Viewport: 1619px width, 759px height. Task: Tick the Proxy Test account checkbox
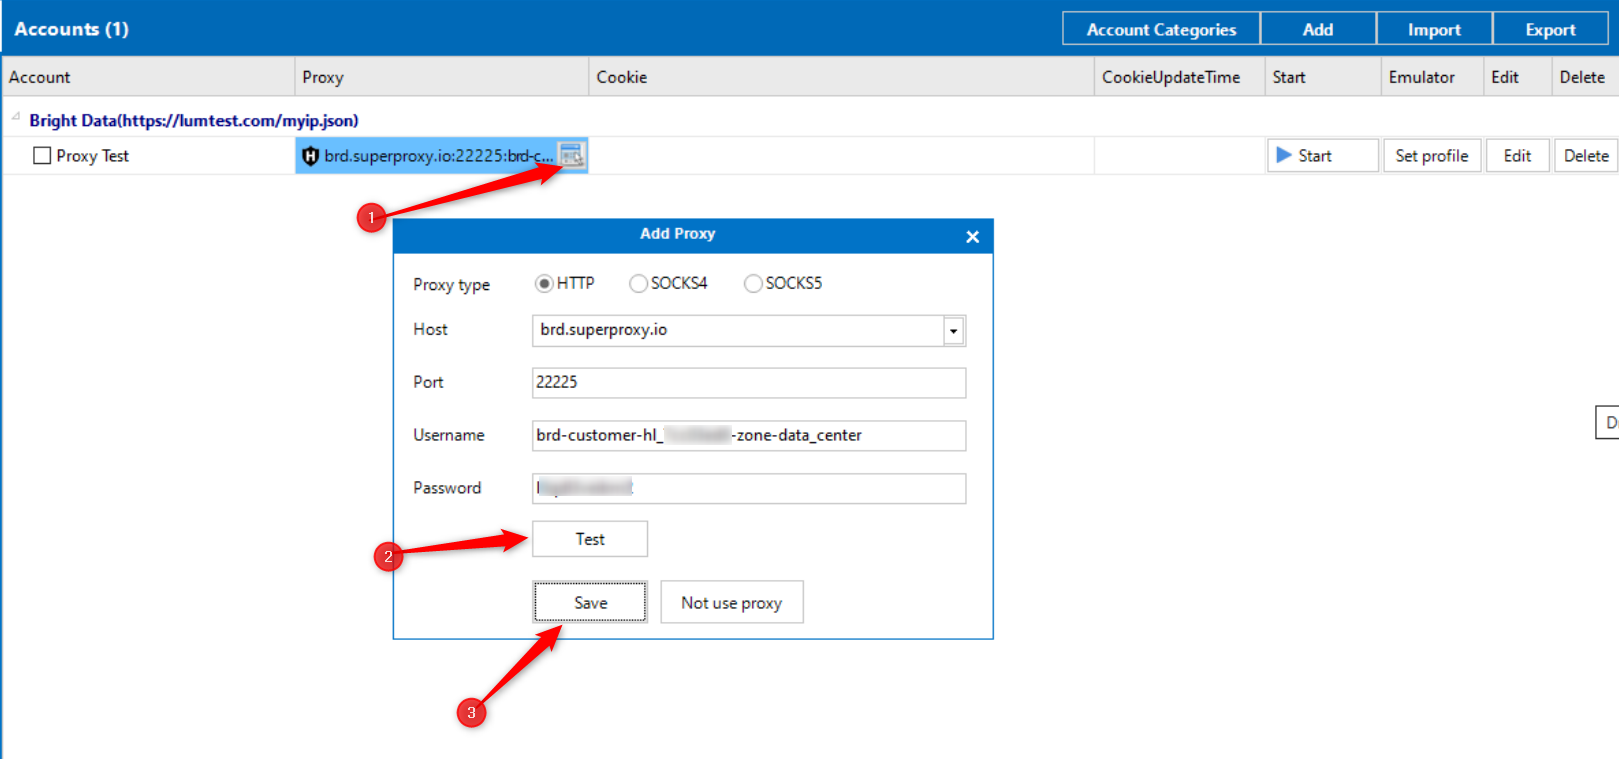coord(42,156)
